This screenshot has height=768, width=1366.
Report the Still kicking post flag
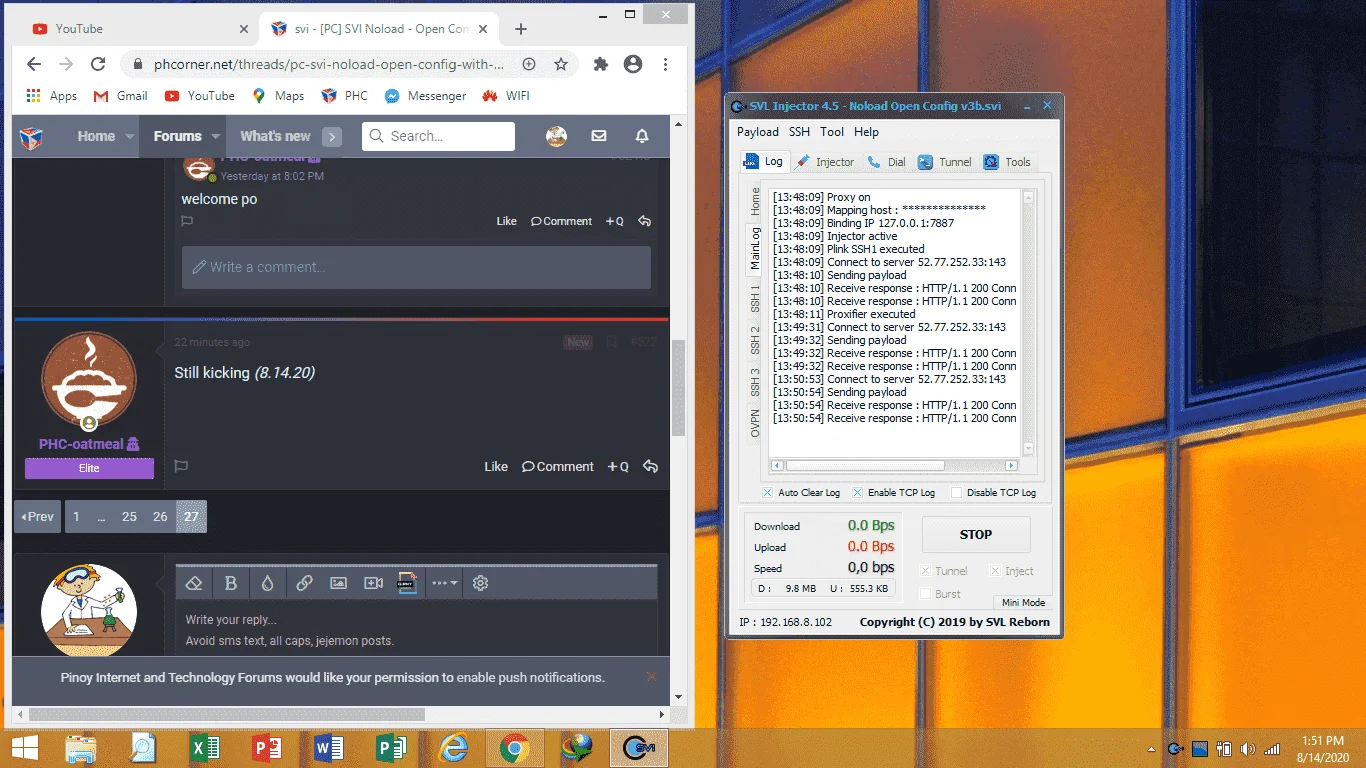coord(181,466)
